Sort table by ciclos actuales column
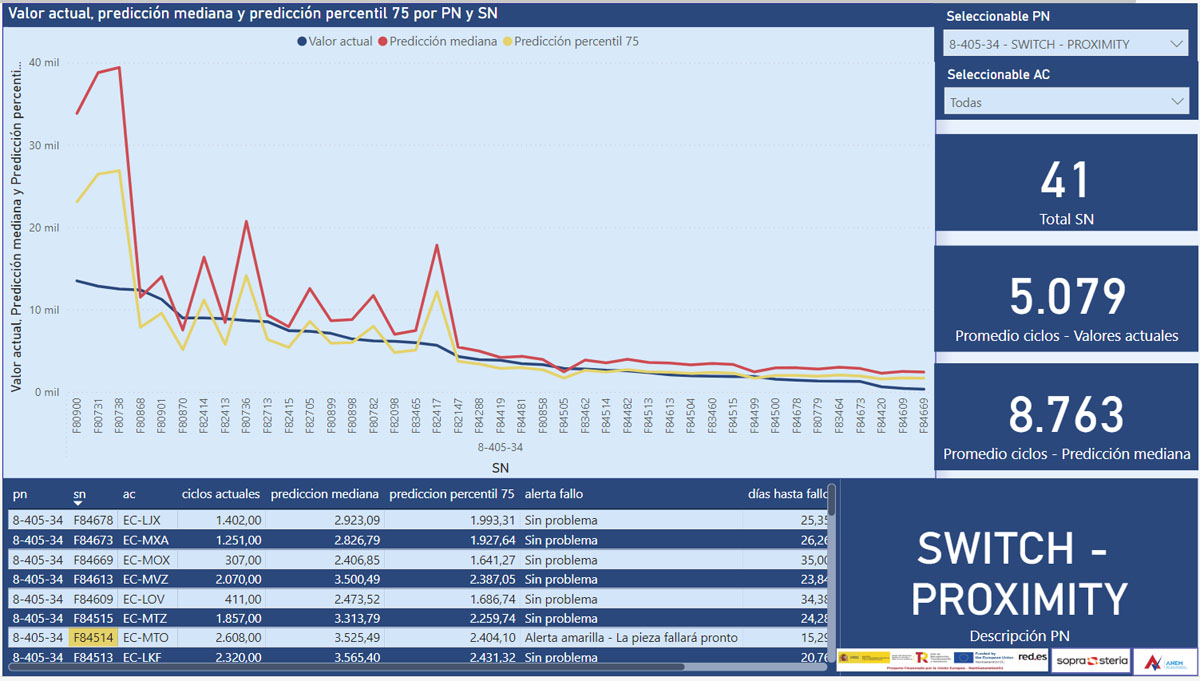 pos(220,494)
